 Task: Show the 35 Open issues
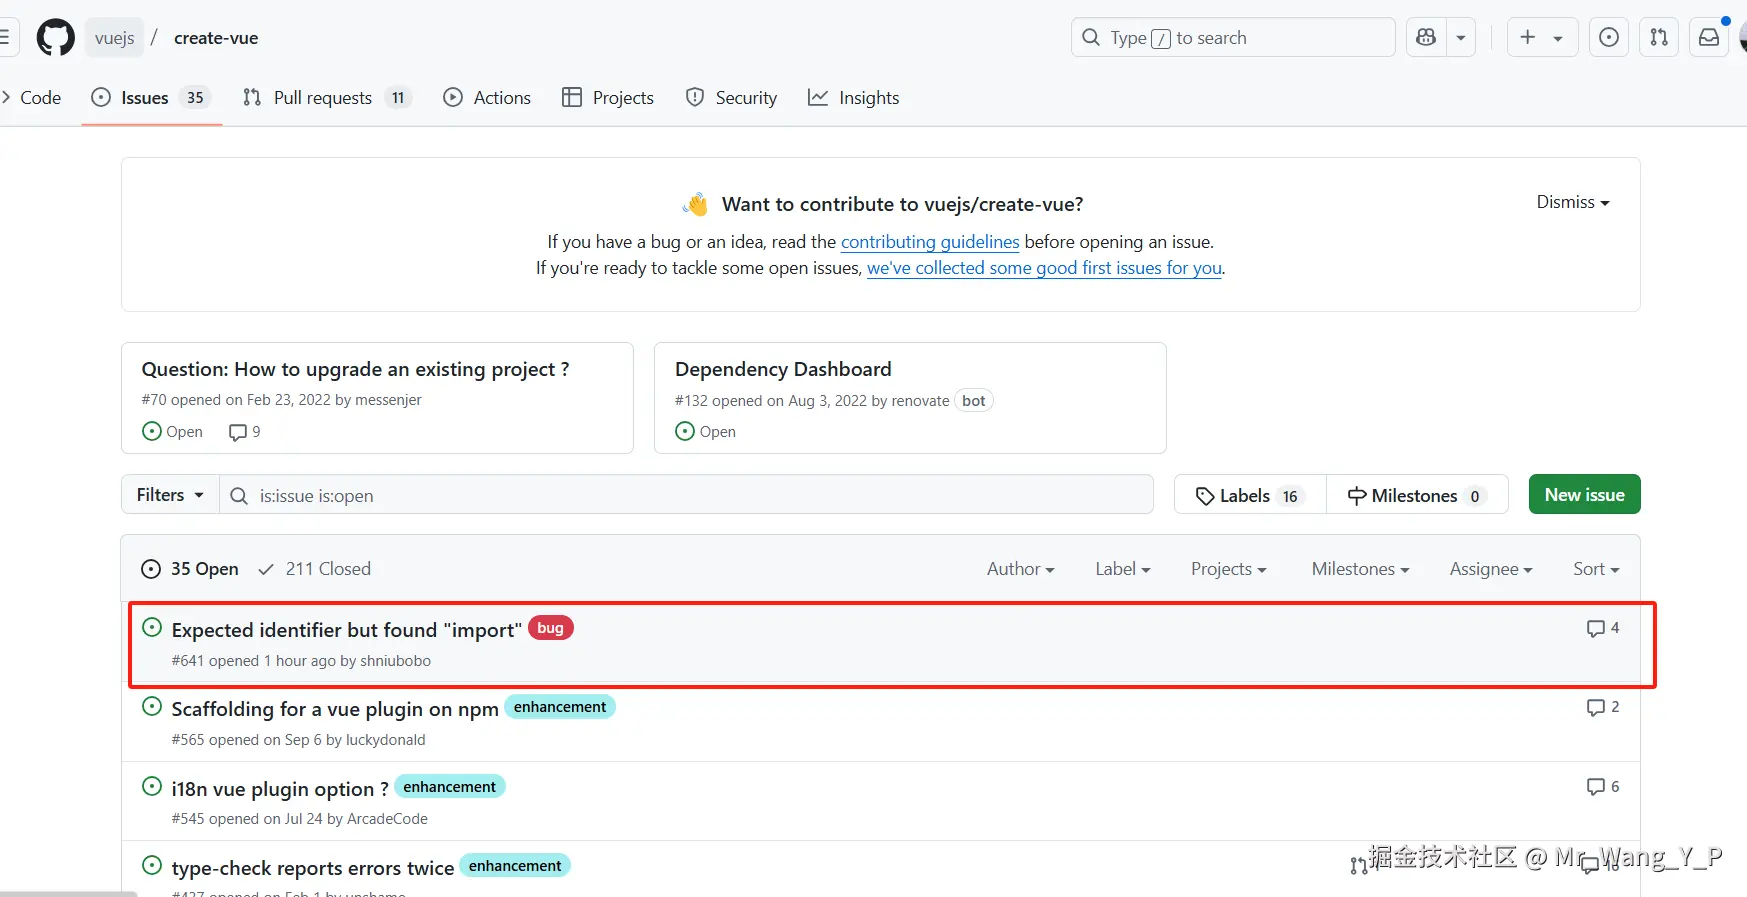[x=190, y=569]
